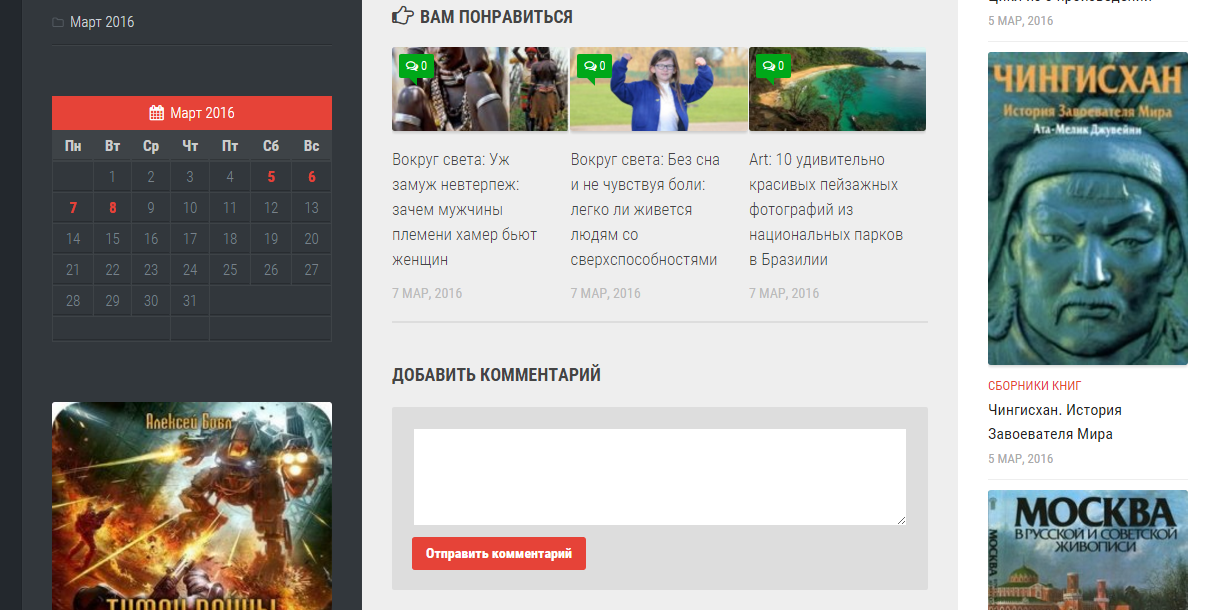Click the Пн weekday column header
The height and width of the screenshot is (610, 1206).
[x=73, y=146]
